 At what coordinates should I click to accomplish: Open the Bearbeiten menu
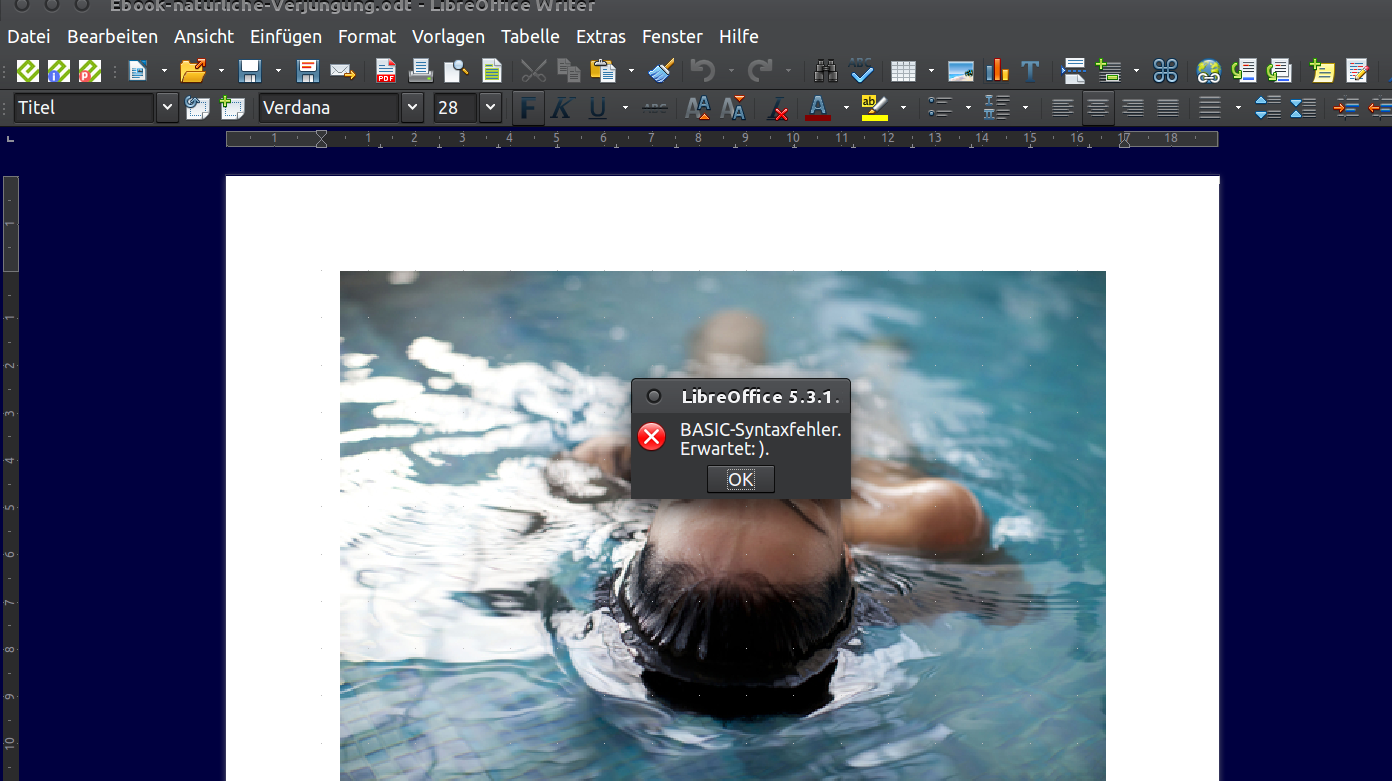point(112,36)
